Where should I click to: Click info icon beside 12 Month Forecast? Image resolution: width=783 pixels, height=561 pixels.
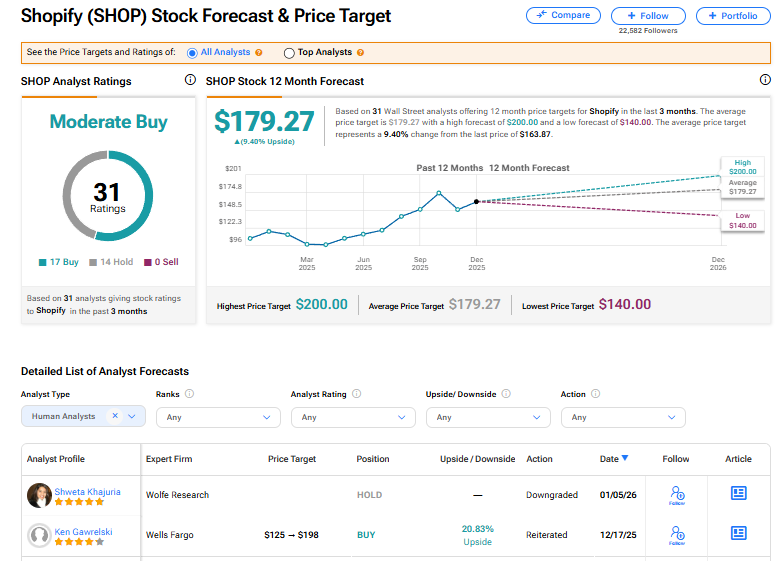pyautogui.click(x=765, y=80)
